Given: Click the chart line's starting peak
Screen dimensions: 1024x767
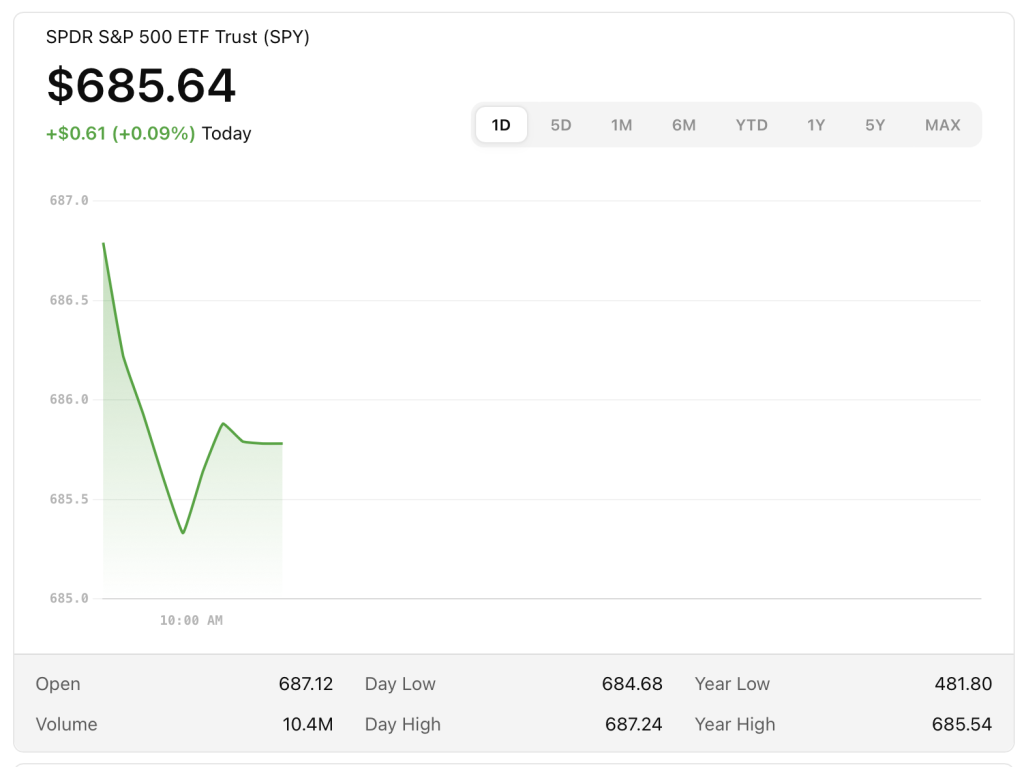Looking at the screenshot, I should [x=103, y=243].
